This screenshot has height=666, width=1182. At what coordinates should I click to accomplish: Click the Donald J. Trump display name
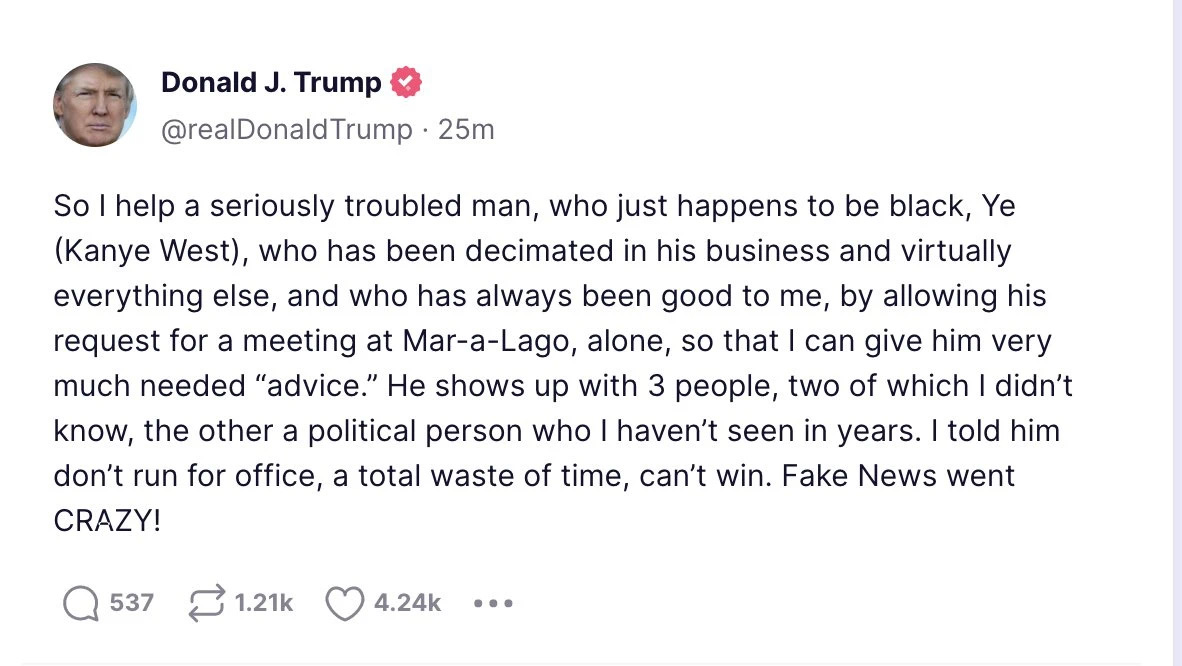click(271, 83)
